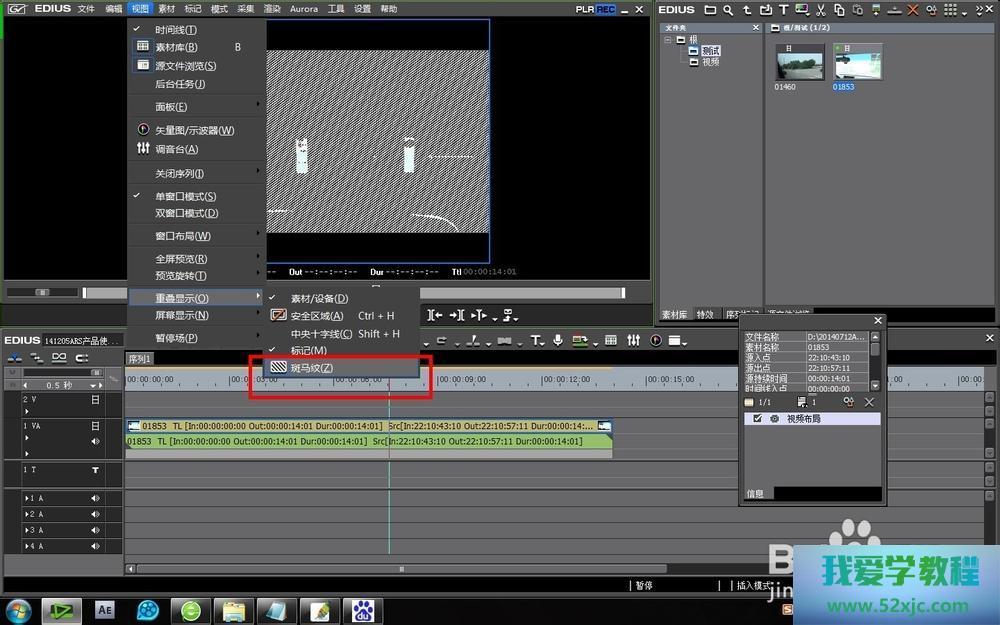The width and height of the screenshot is (1000, 625).
Task: Click the search icon in the bin toolbar
Action: pyautogui.click(x=728, y=10)
